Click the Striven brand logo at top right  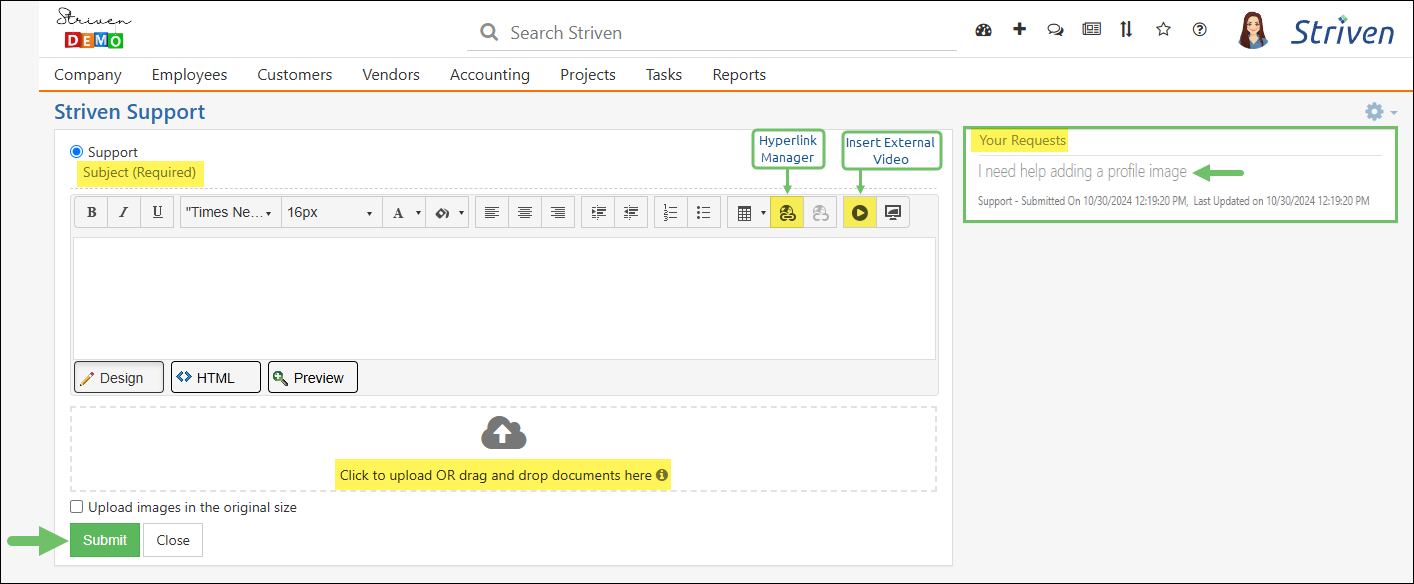[x=1342, y=31]
